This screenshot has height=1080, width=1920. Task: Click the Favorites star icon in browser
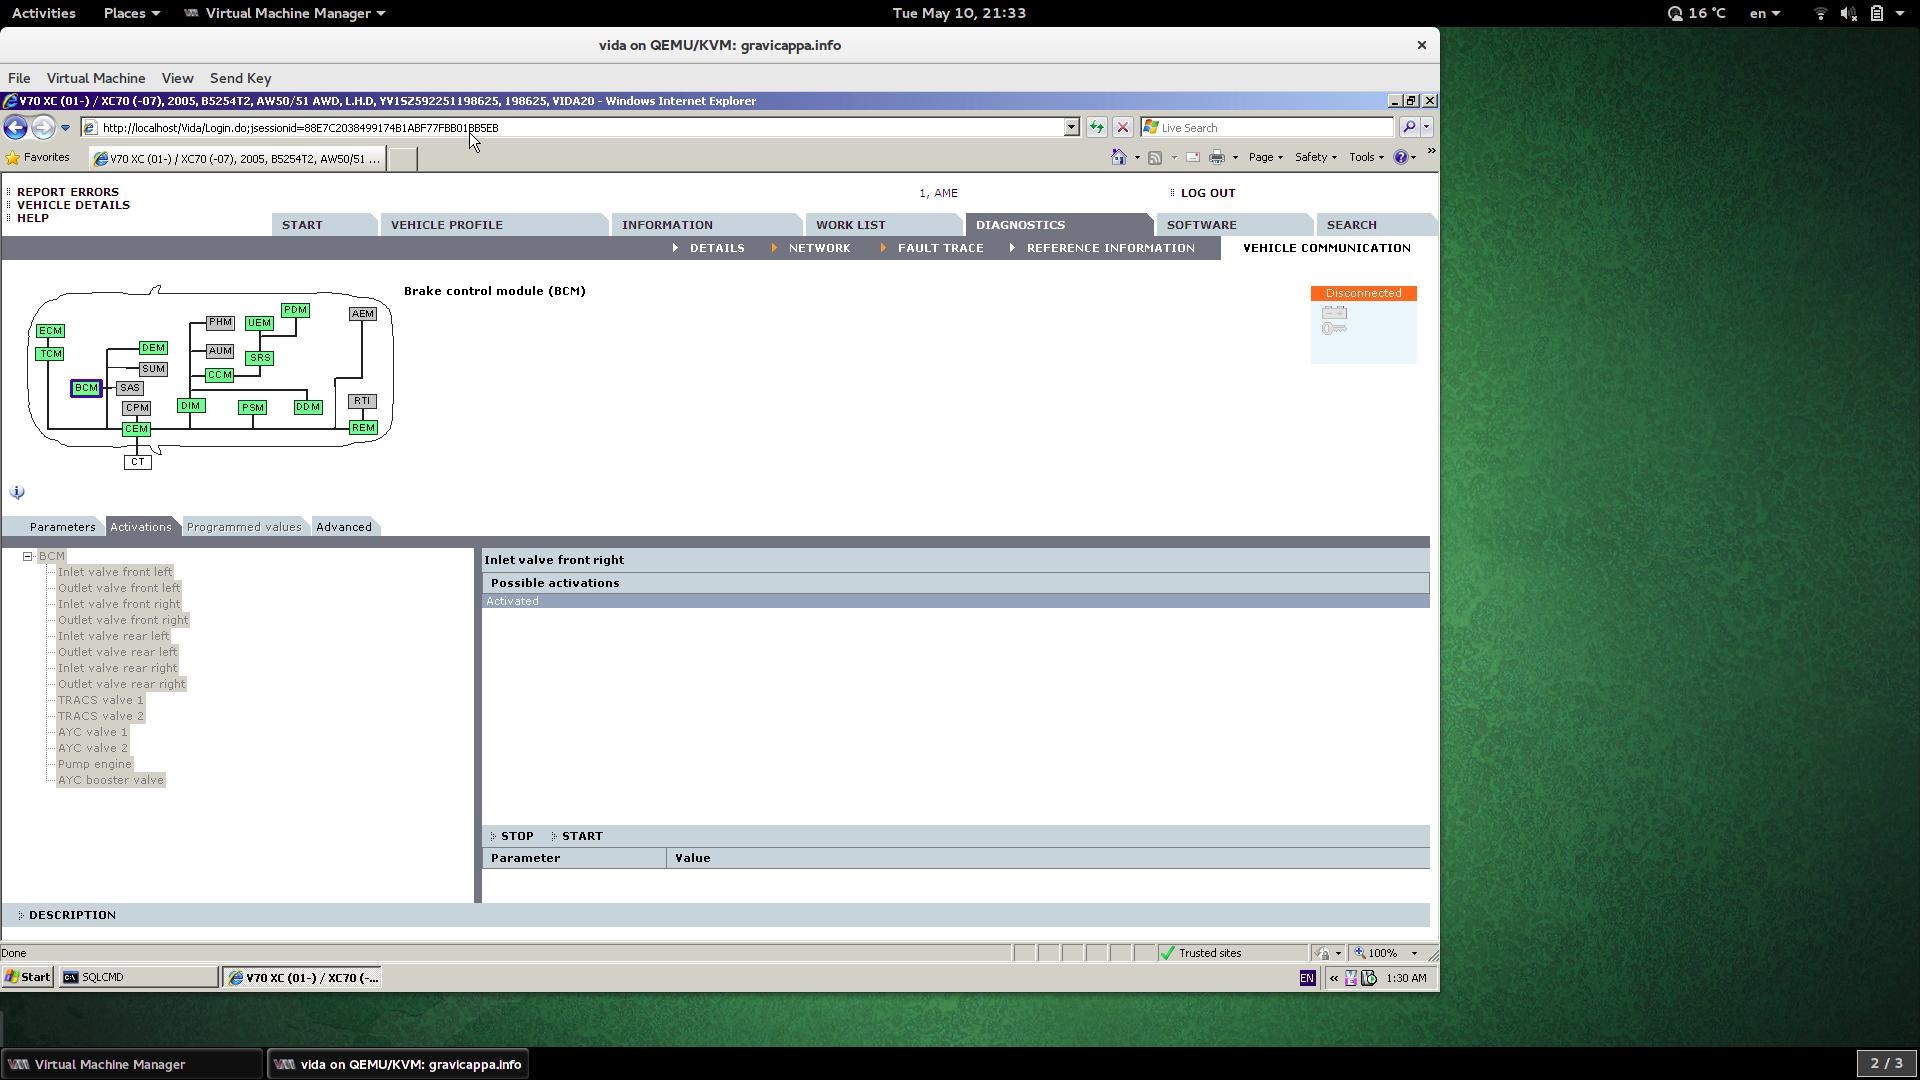pyautogui.click(x=13, y=157)
